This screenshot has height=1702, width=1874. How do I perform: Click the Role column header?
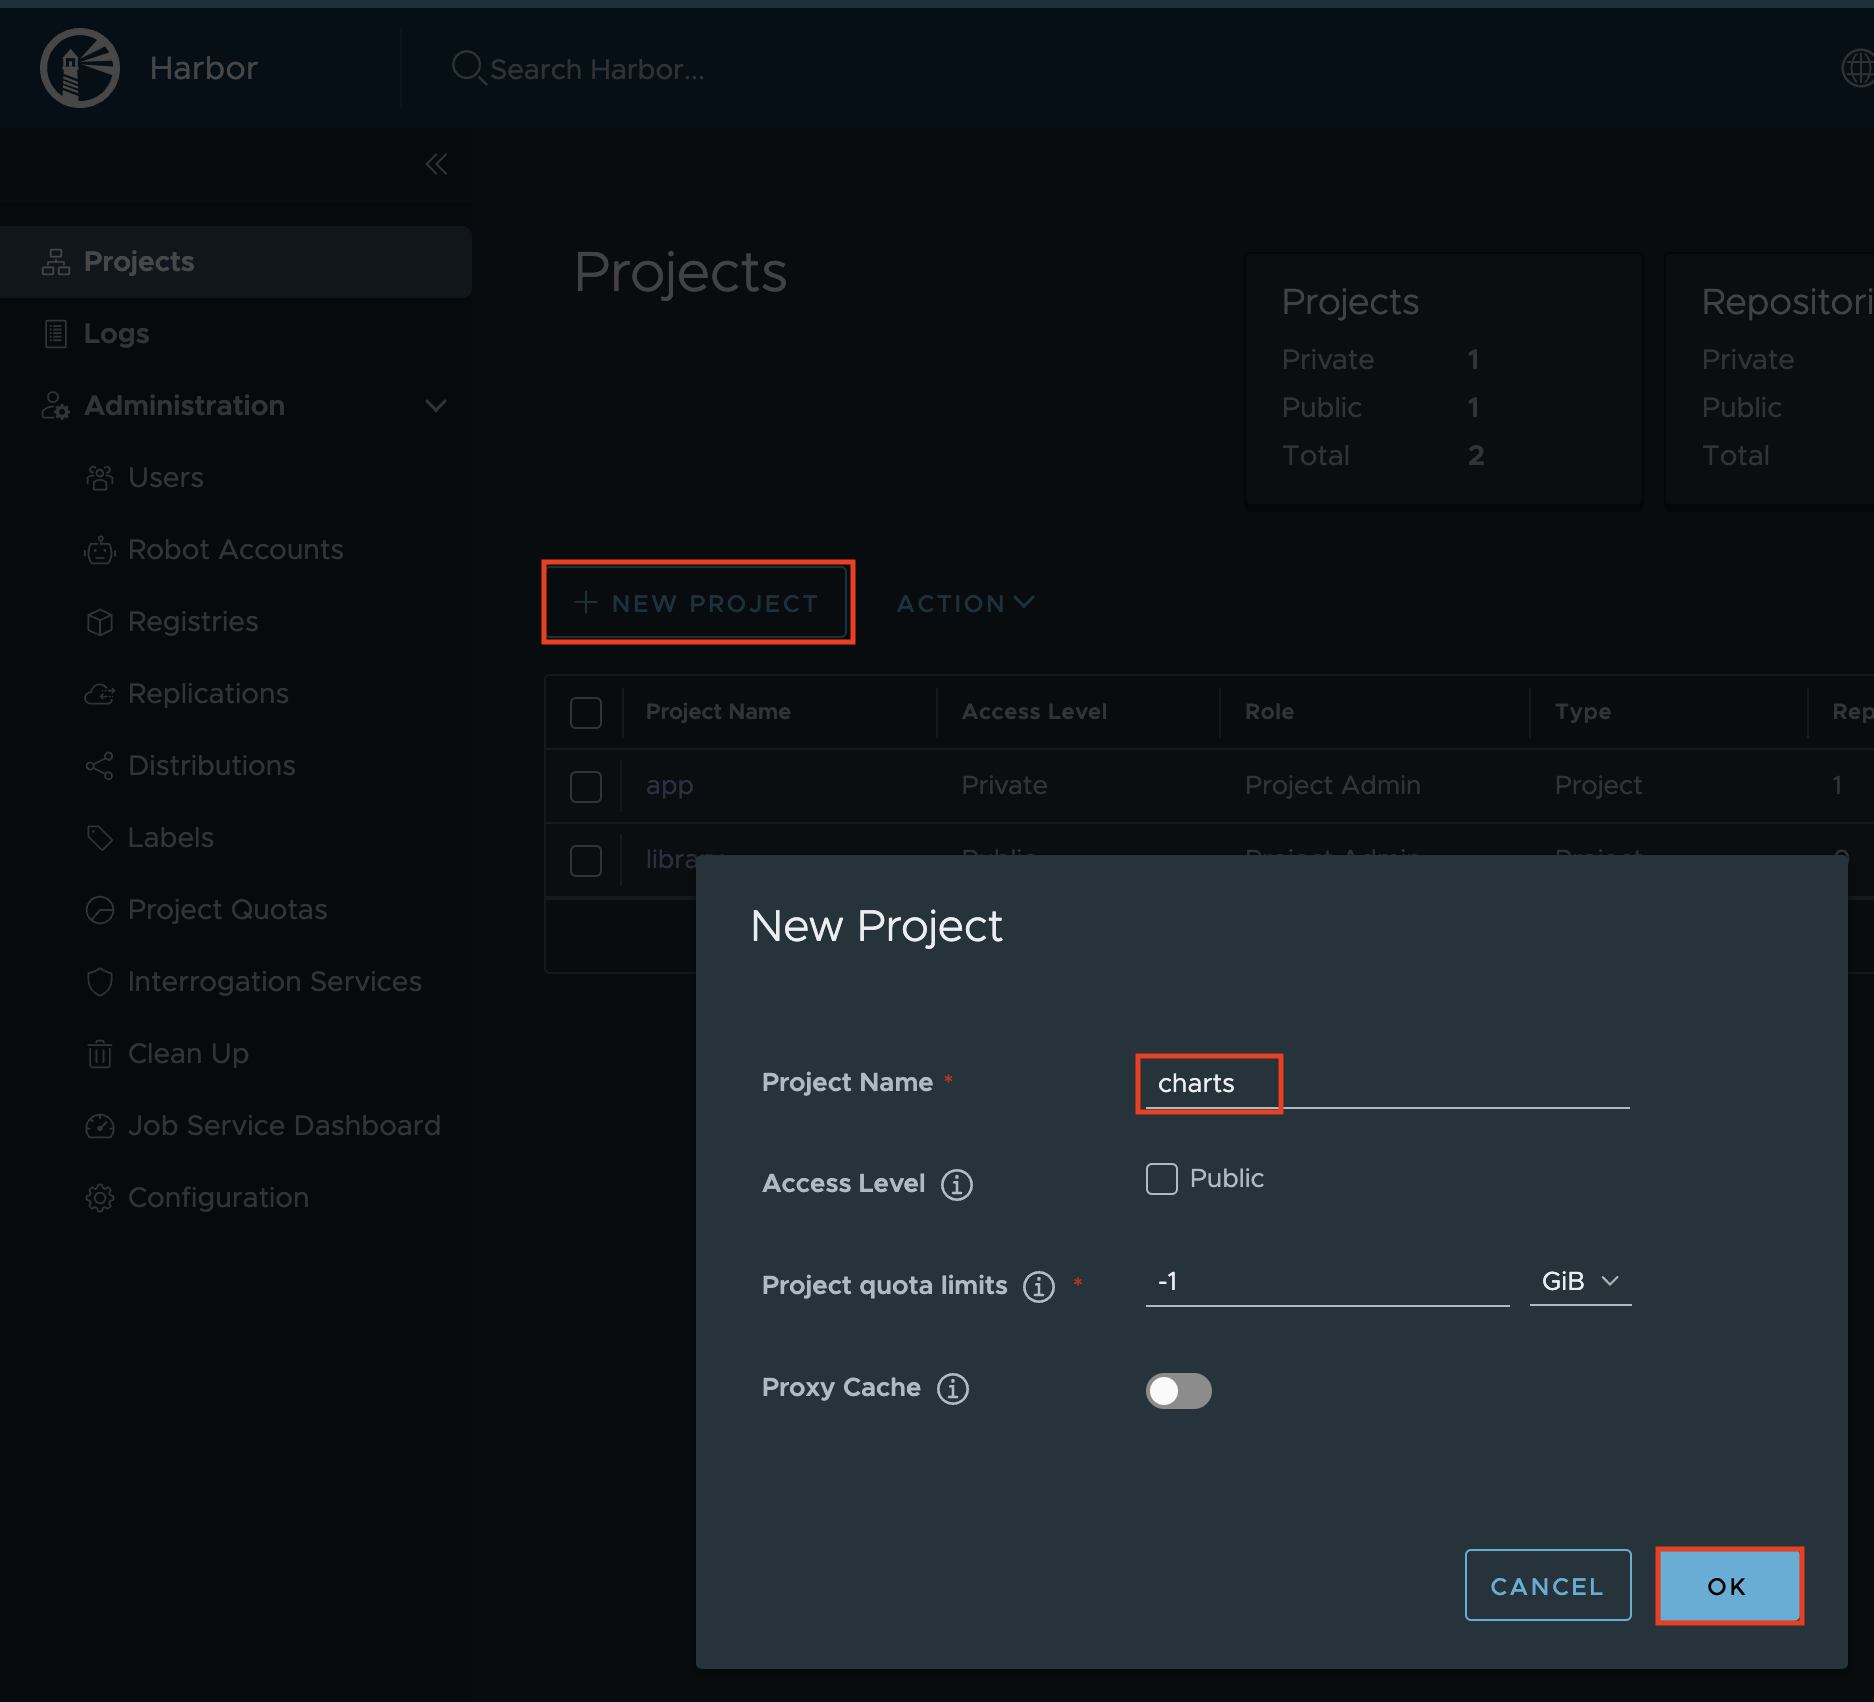pyautogui.click(x=1269, y=712)
